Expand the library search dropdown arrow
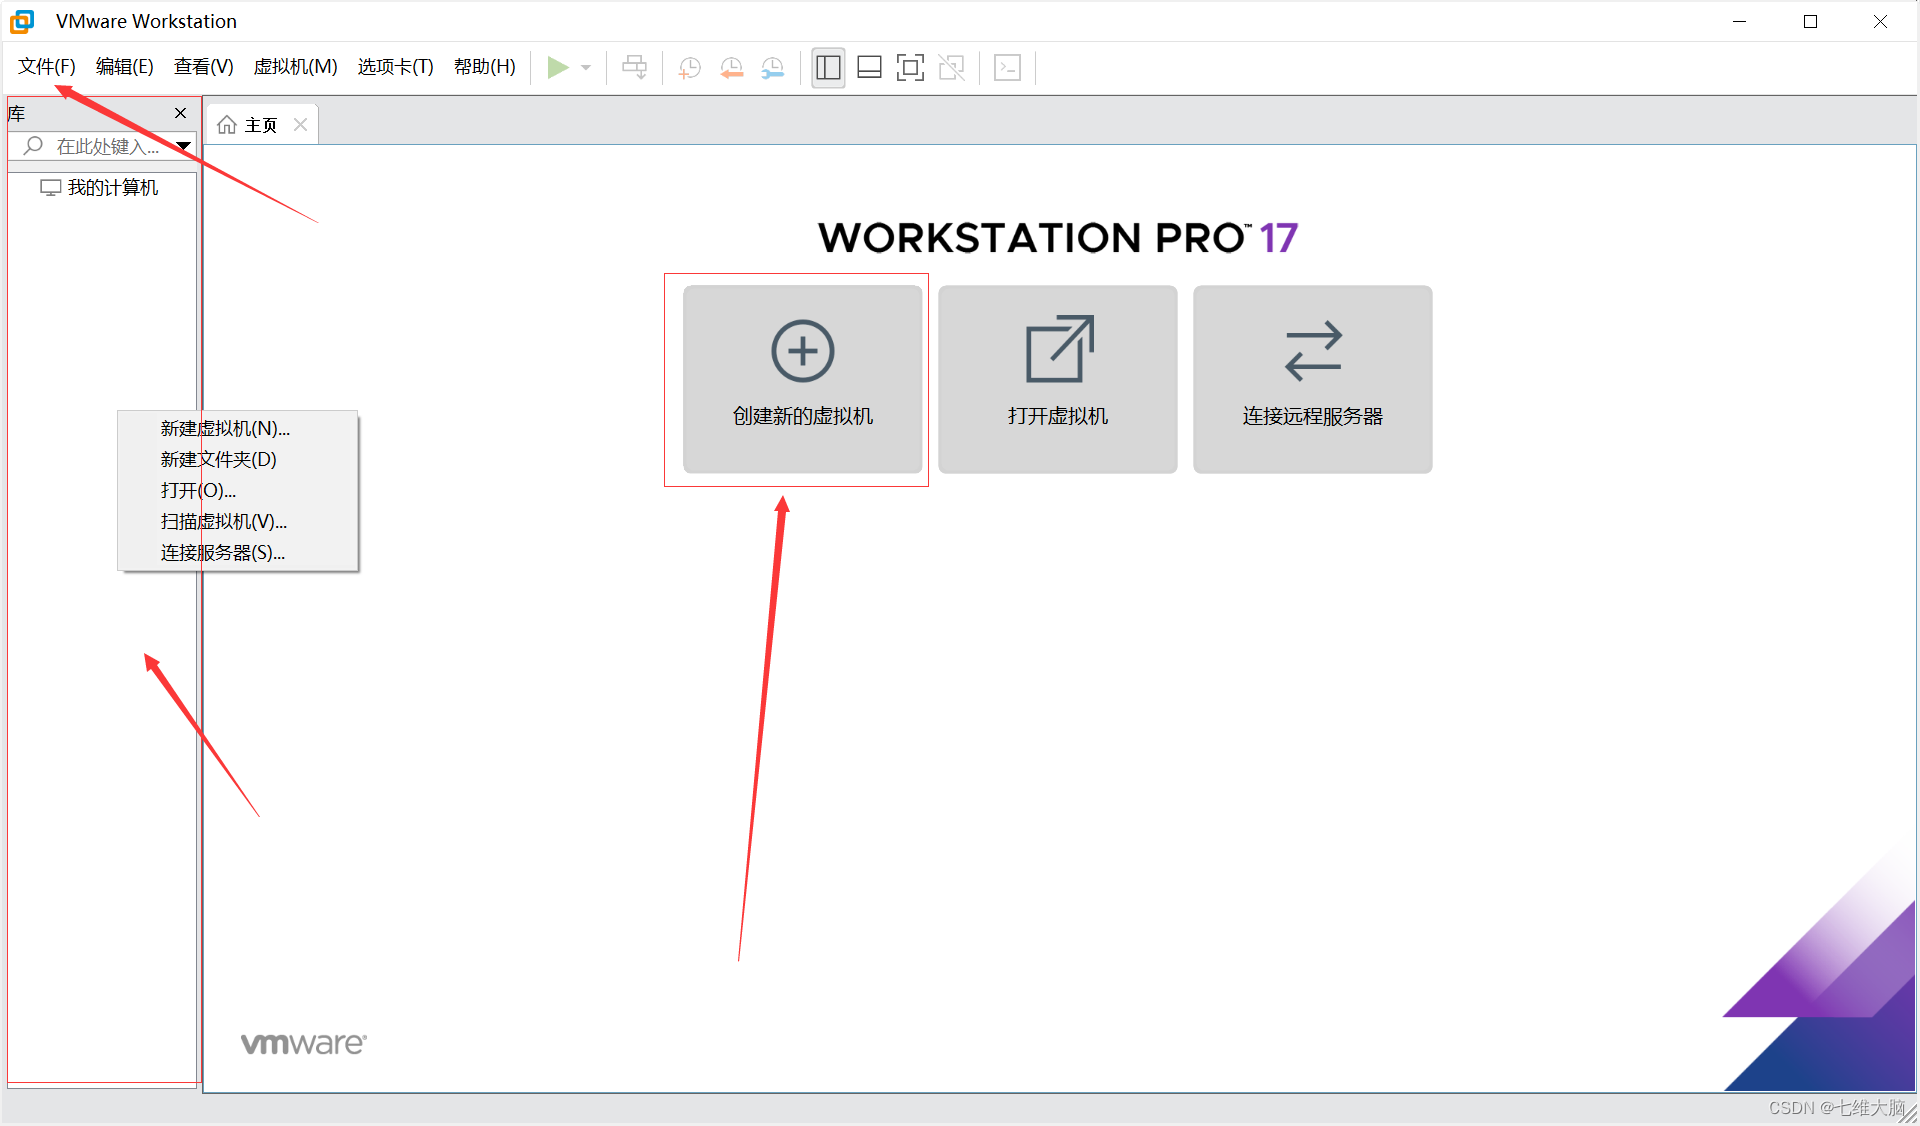This screenshot has height=1126, width=1920. tap(184, 146)
